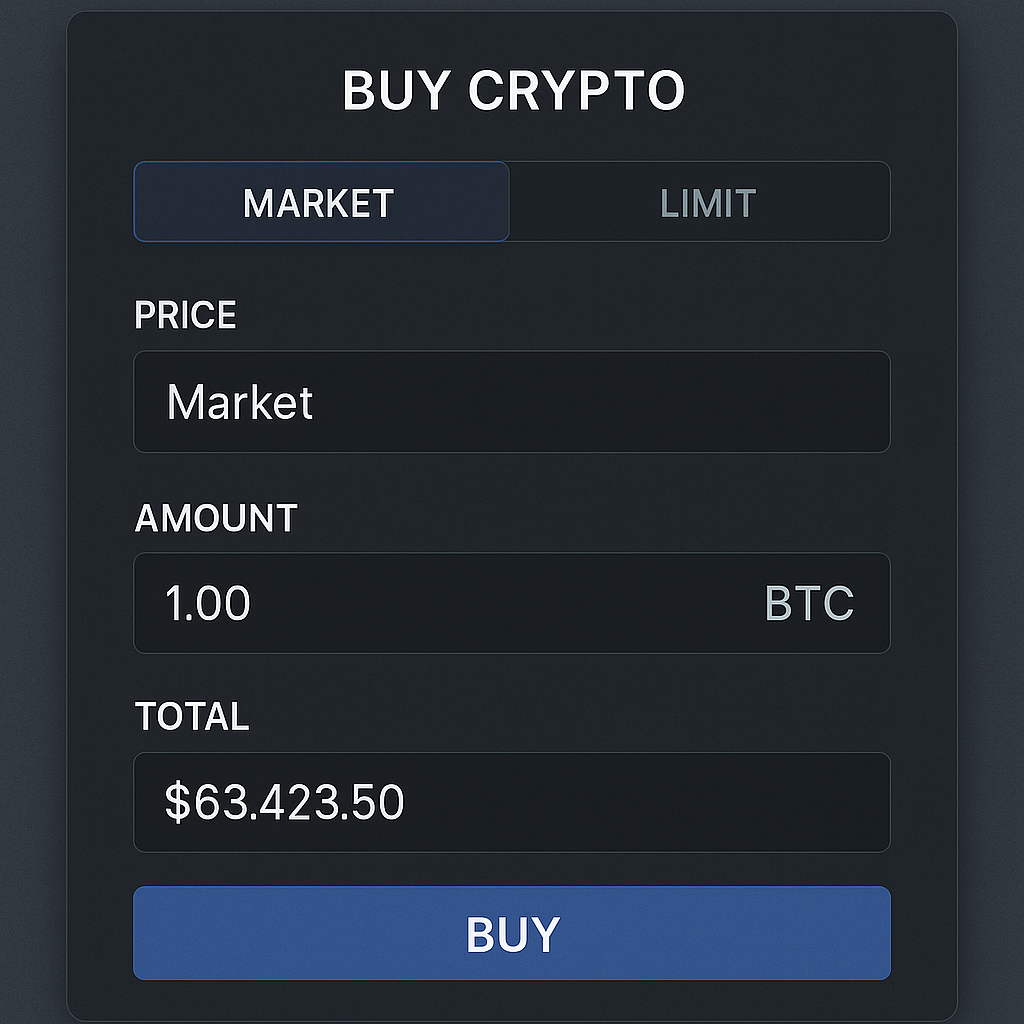Viewport: 1024px width, 1024px height.
Task: Open the currency selector showing BTC
Action: (x=808, y=603)
